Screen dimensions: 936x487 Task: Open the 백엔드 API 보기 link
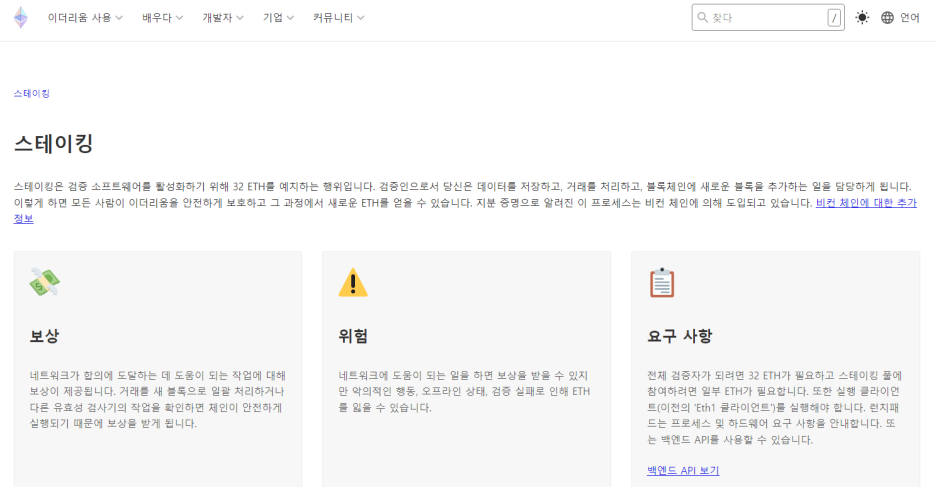pos(683,470)
